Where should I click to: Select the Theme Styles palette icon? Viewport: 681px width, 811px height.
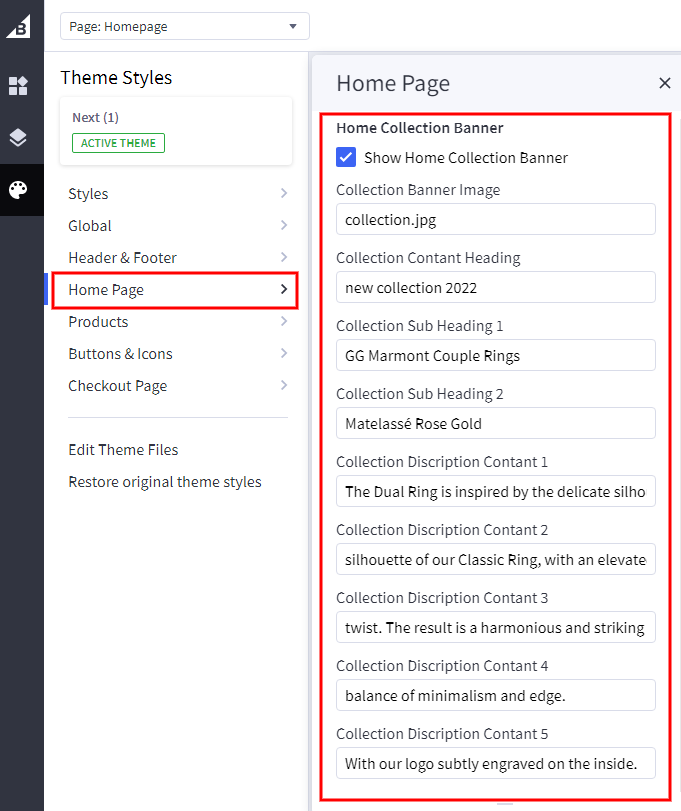pyautogui.click(x=19, y=190)
